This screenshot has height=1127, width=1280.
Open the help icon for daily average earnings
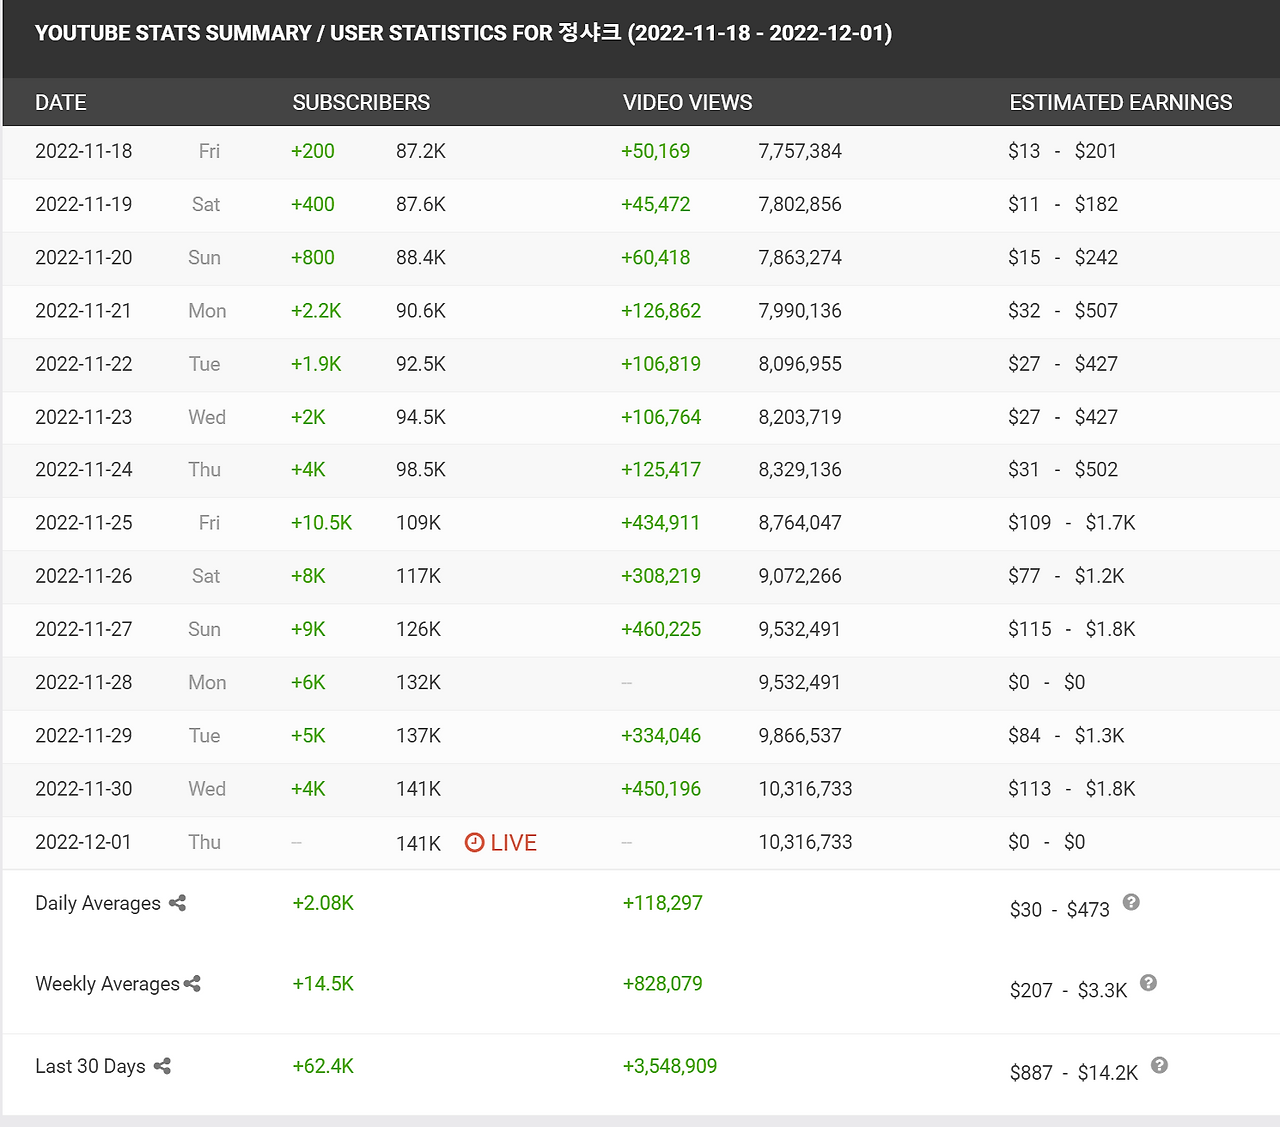point(1131,902)
